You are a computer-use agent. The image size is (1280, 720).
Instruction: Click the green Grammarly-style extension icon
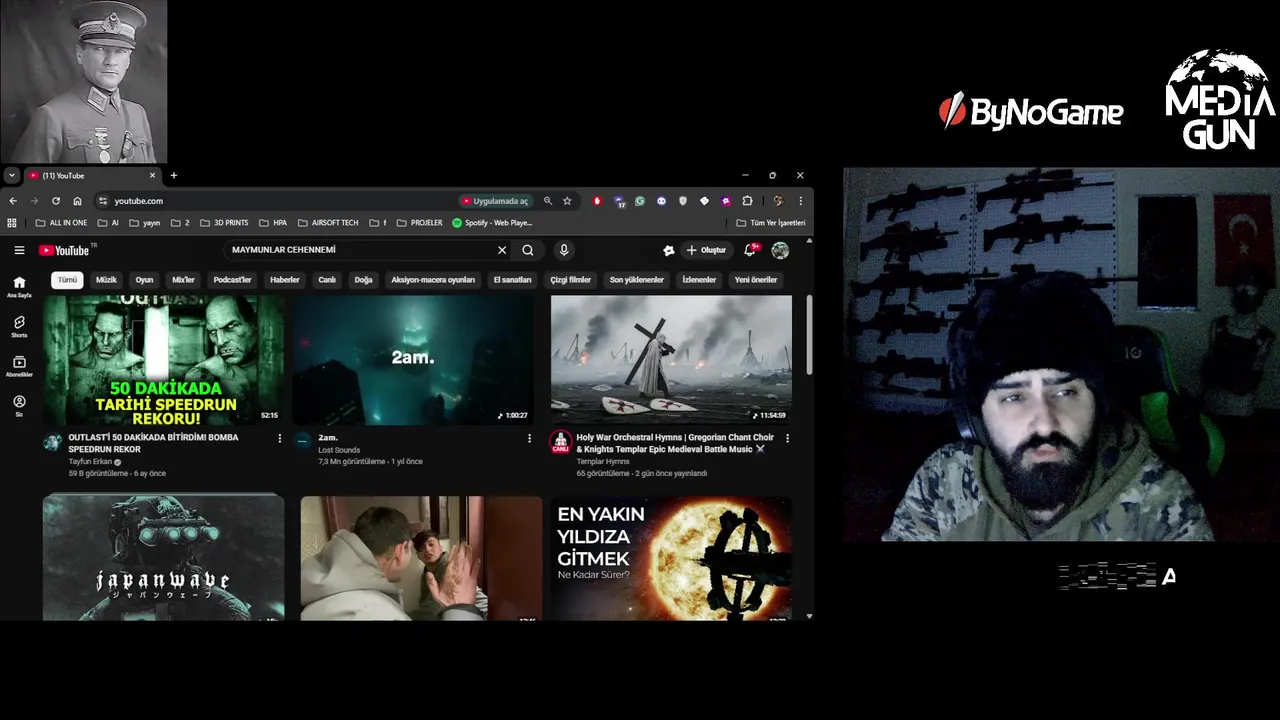coord(640,201)
